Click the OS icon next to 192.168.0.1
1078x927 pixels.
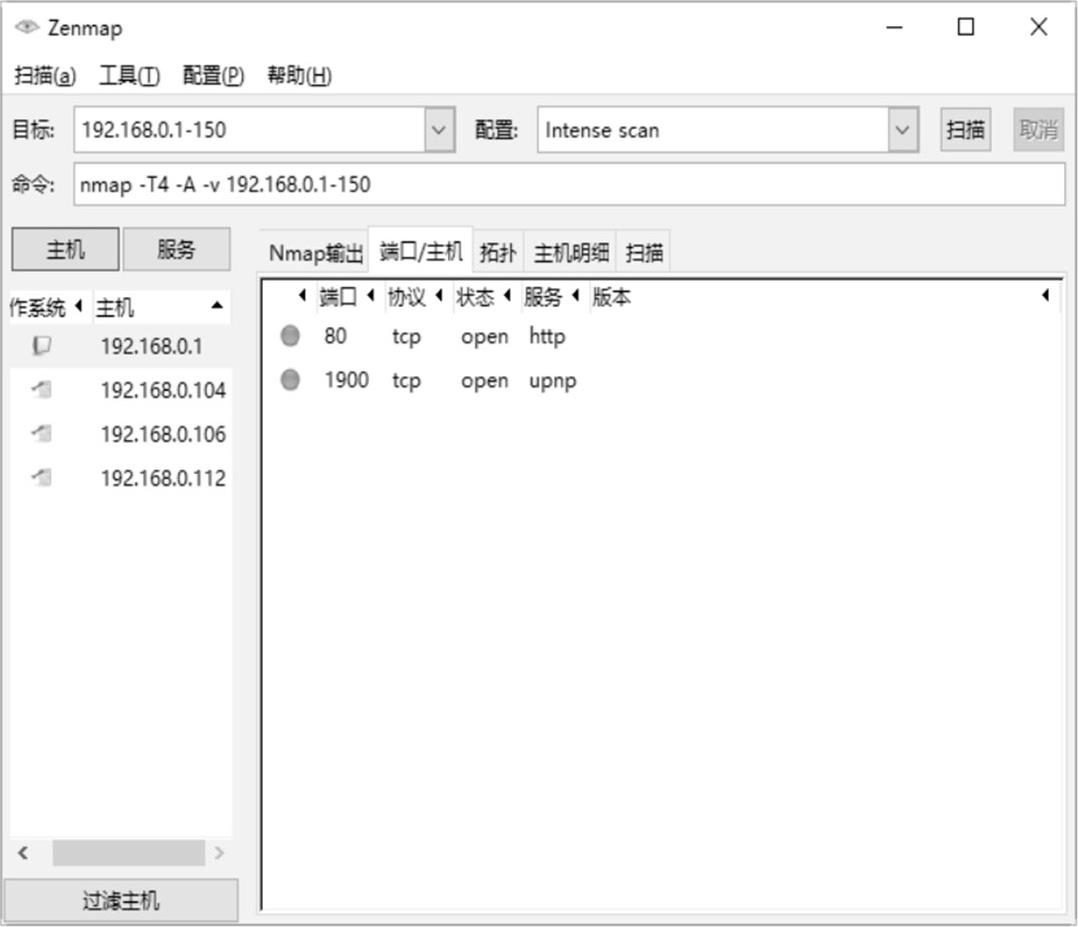(x=41, y=346)
